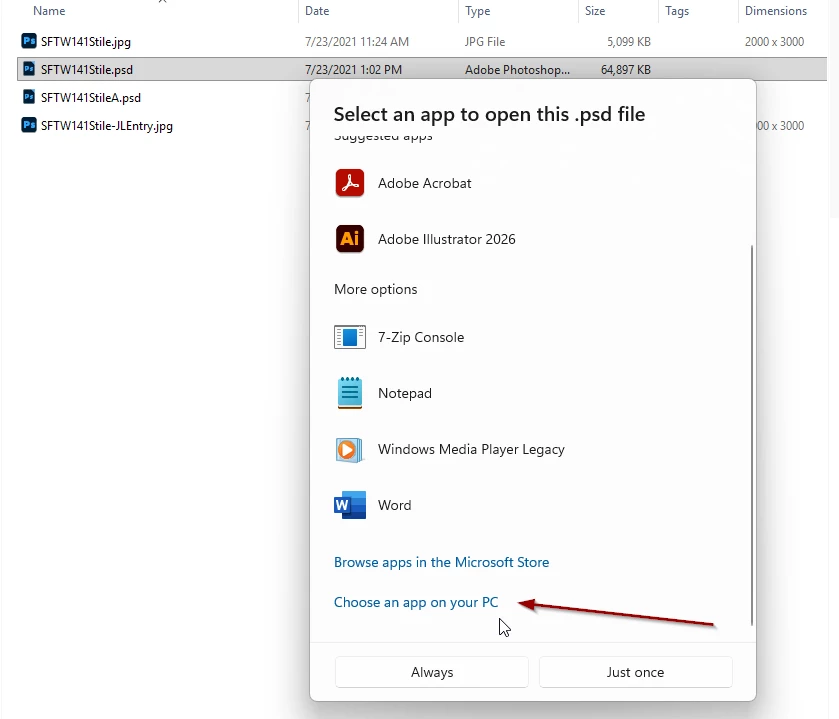Click the Adobe Photoshop type cell

pyautogui.click(x=517, y=70)
